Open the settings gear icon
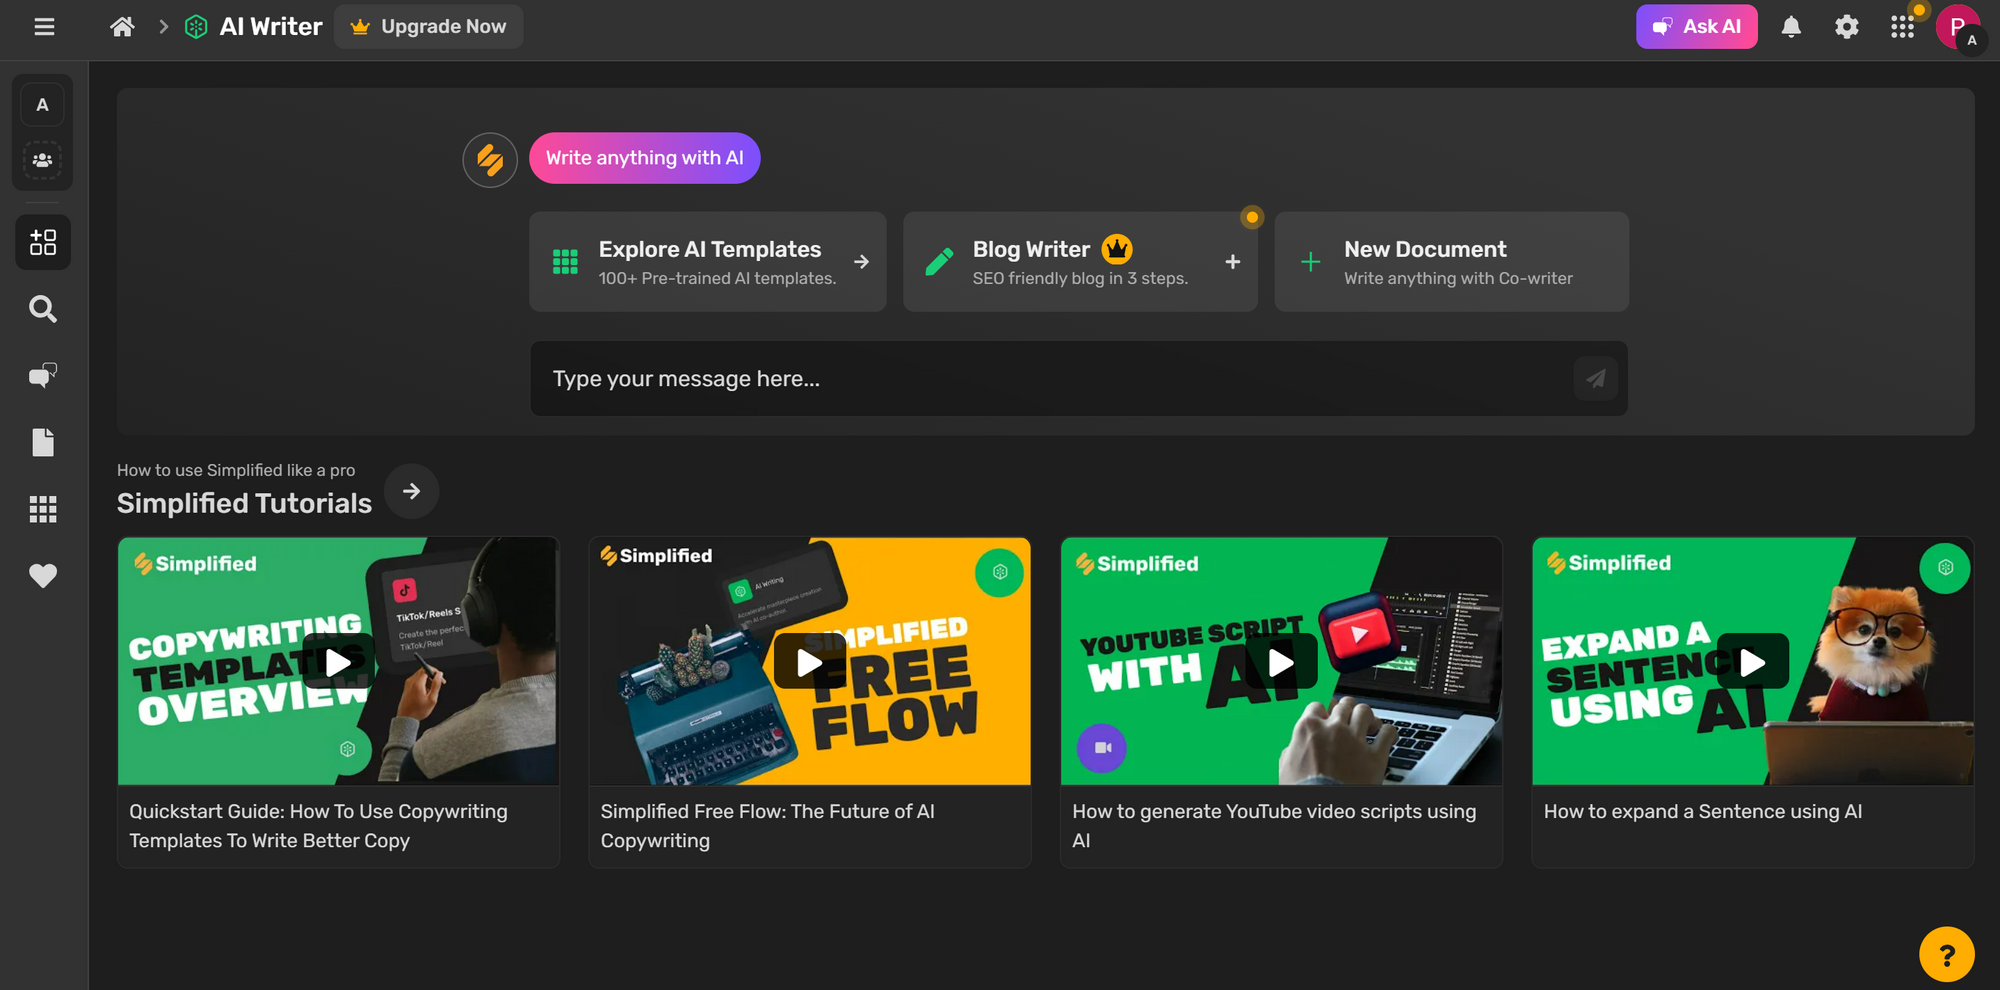Screen dimensions: 2000x990 point(1846,27)
